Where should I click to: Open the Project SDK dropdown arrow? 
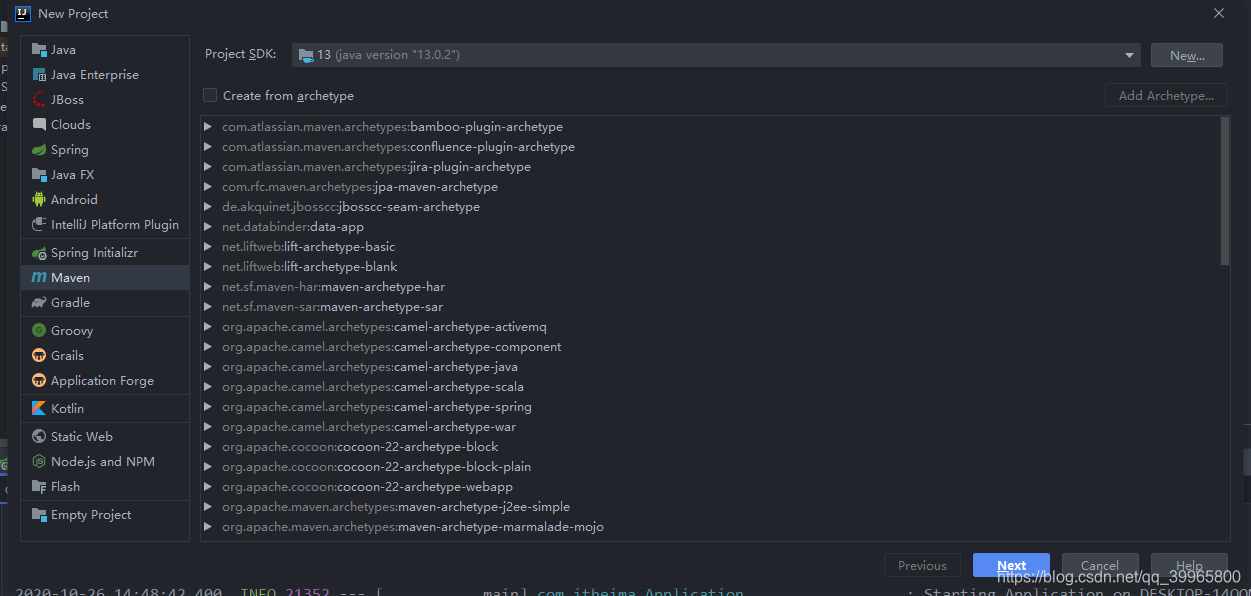(1129, 55)
